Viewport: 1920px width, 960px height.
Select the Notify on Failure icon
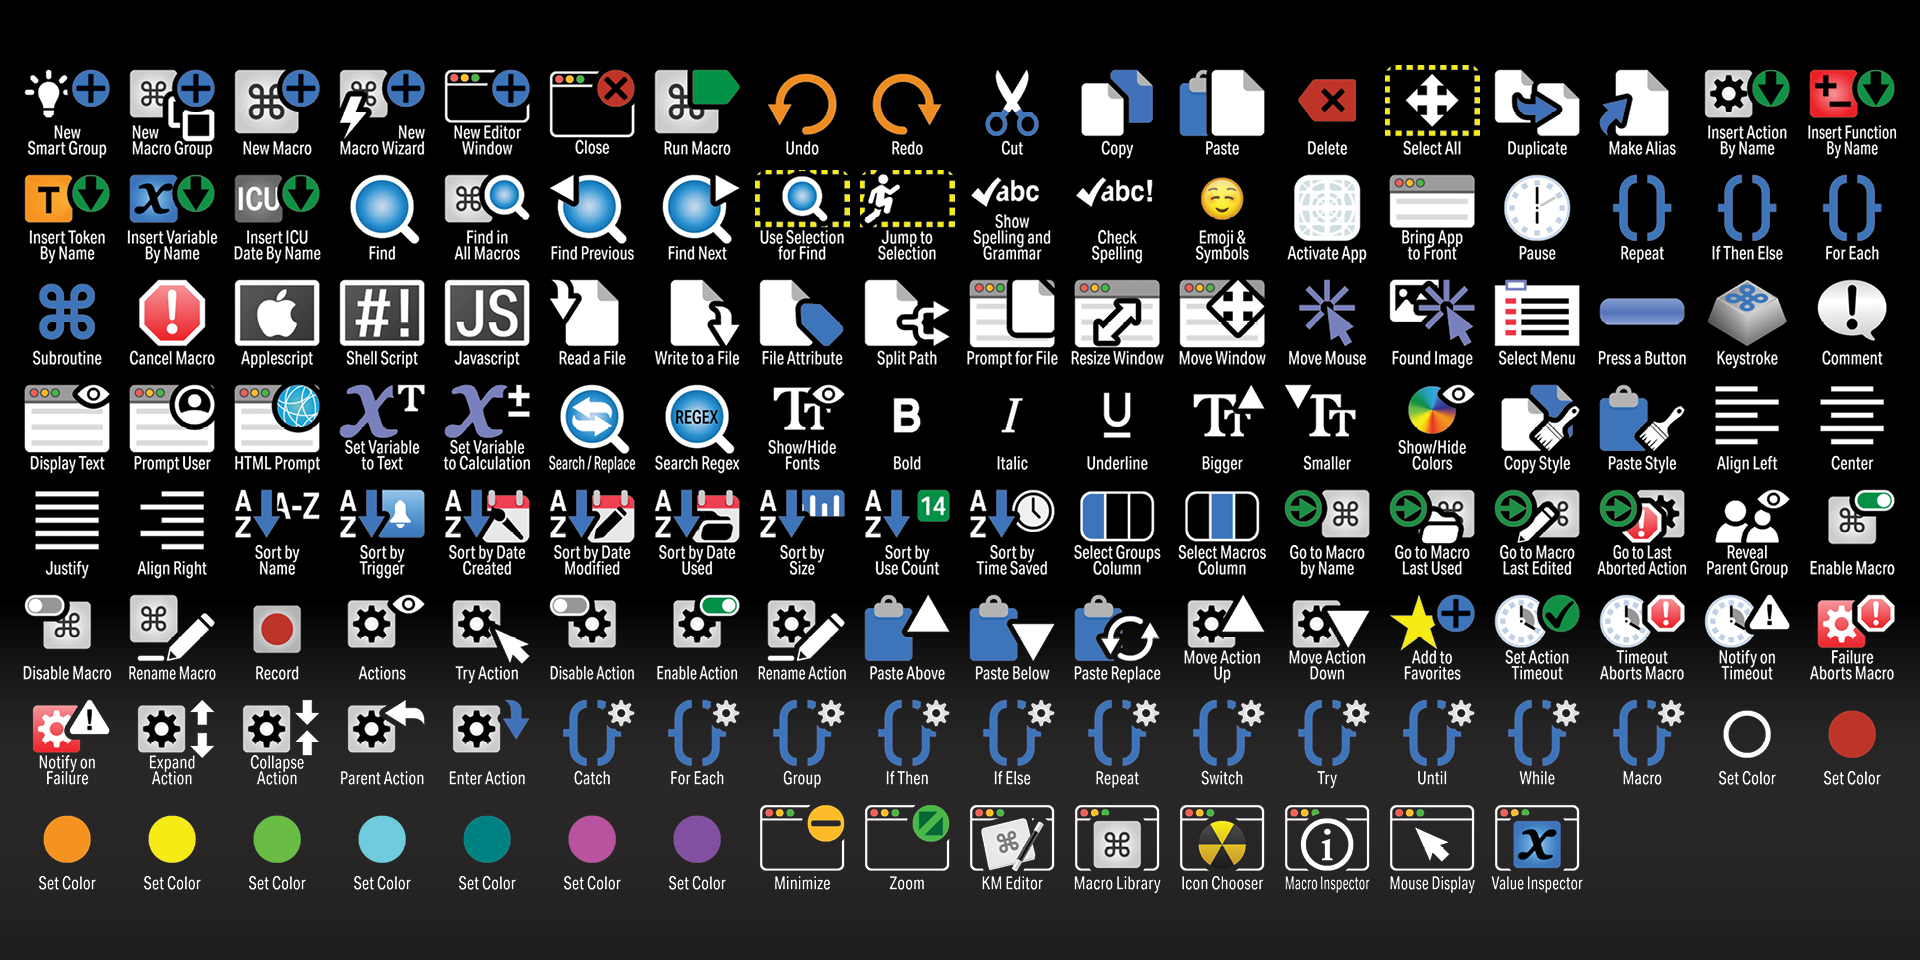pyautogui.click(x=69, y=726)
